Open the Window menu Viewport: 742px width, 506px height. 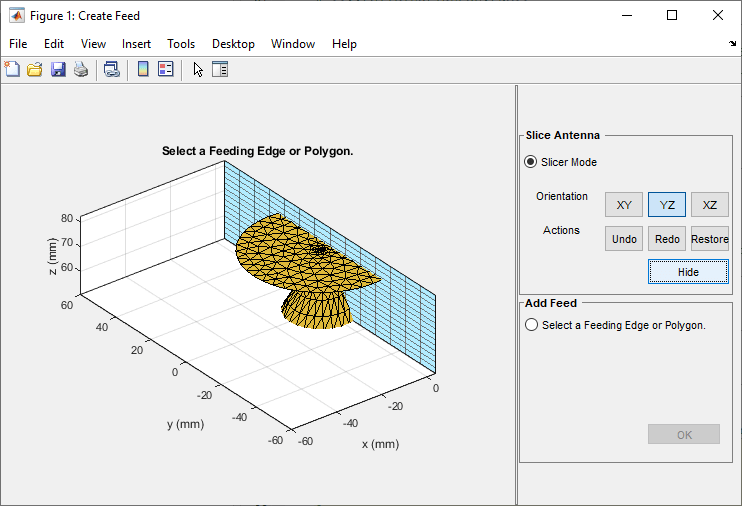[293, 44]
